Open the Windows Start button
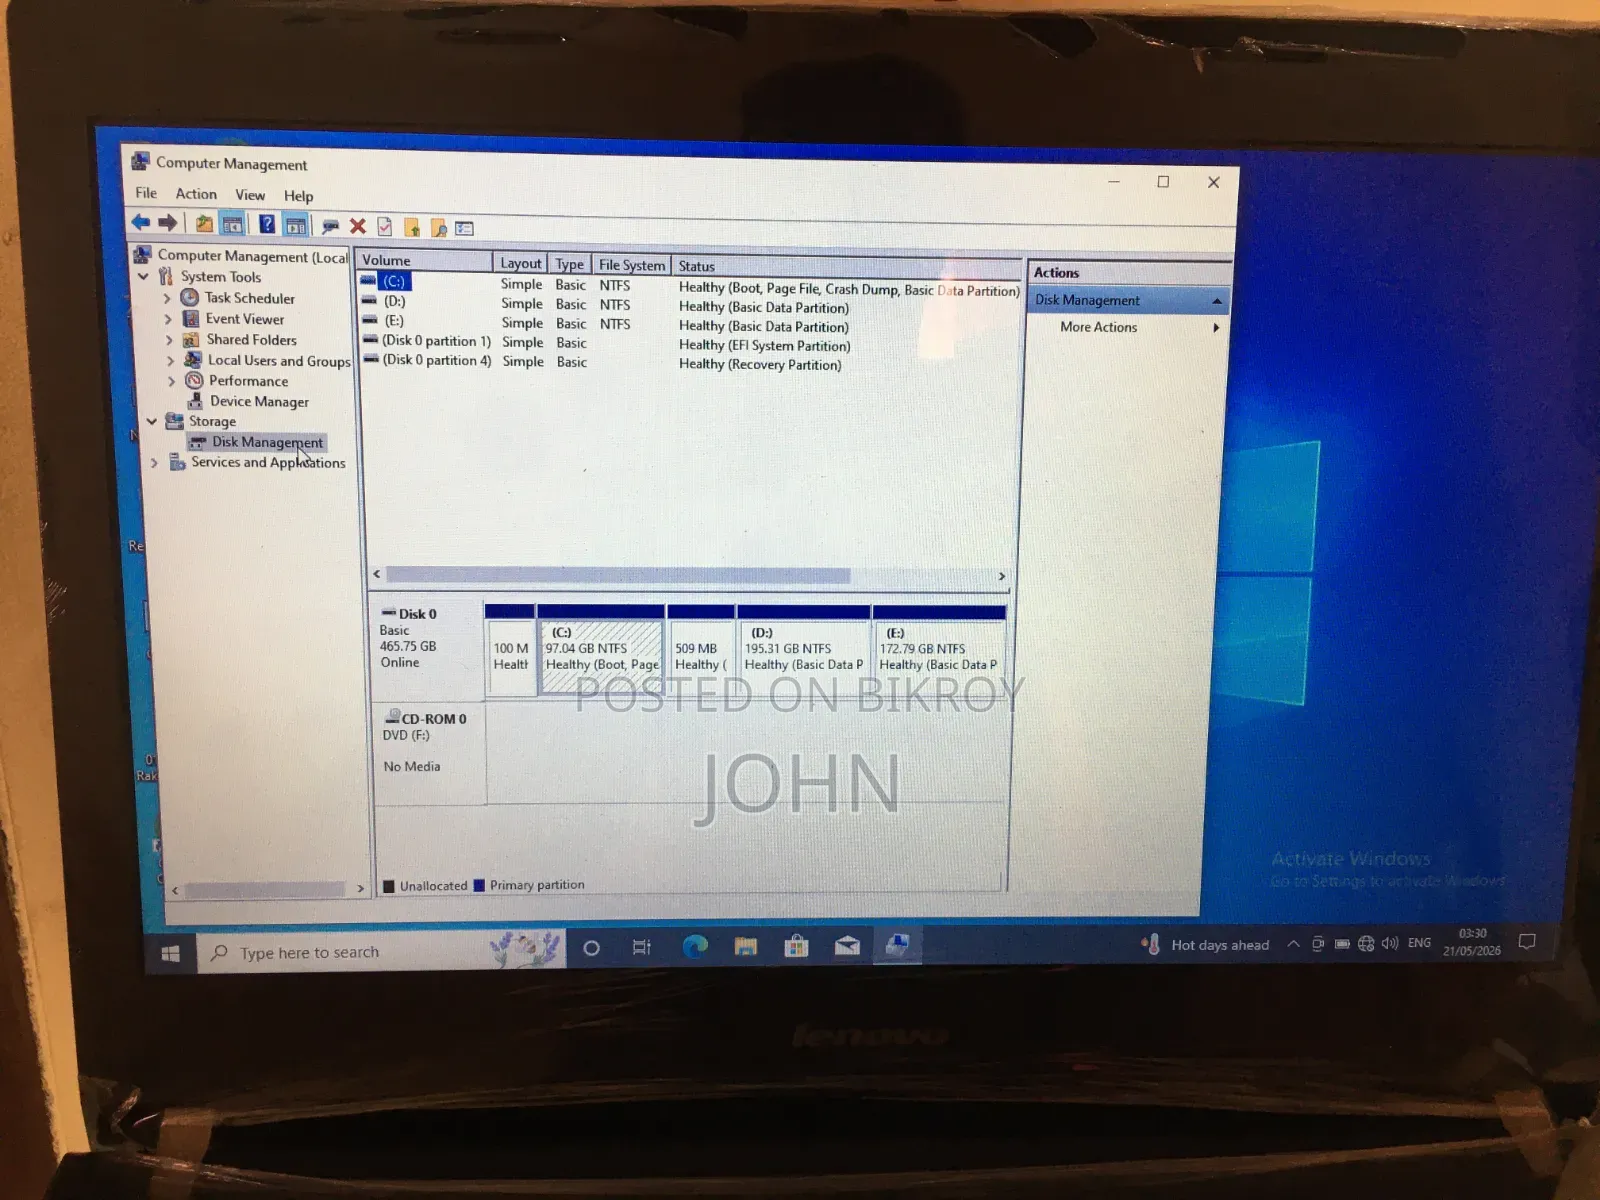Viewport: 1600px width, 1200px height. 171,953
